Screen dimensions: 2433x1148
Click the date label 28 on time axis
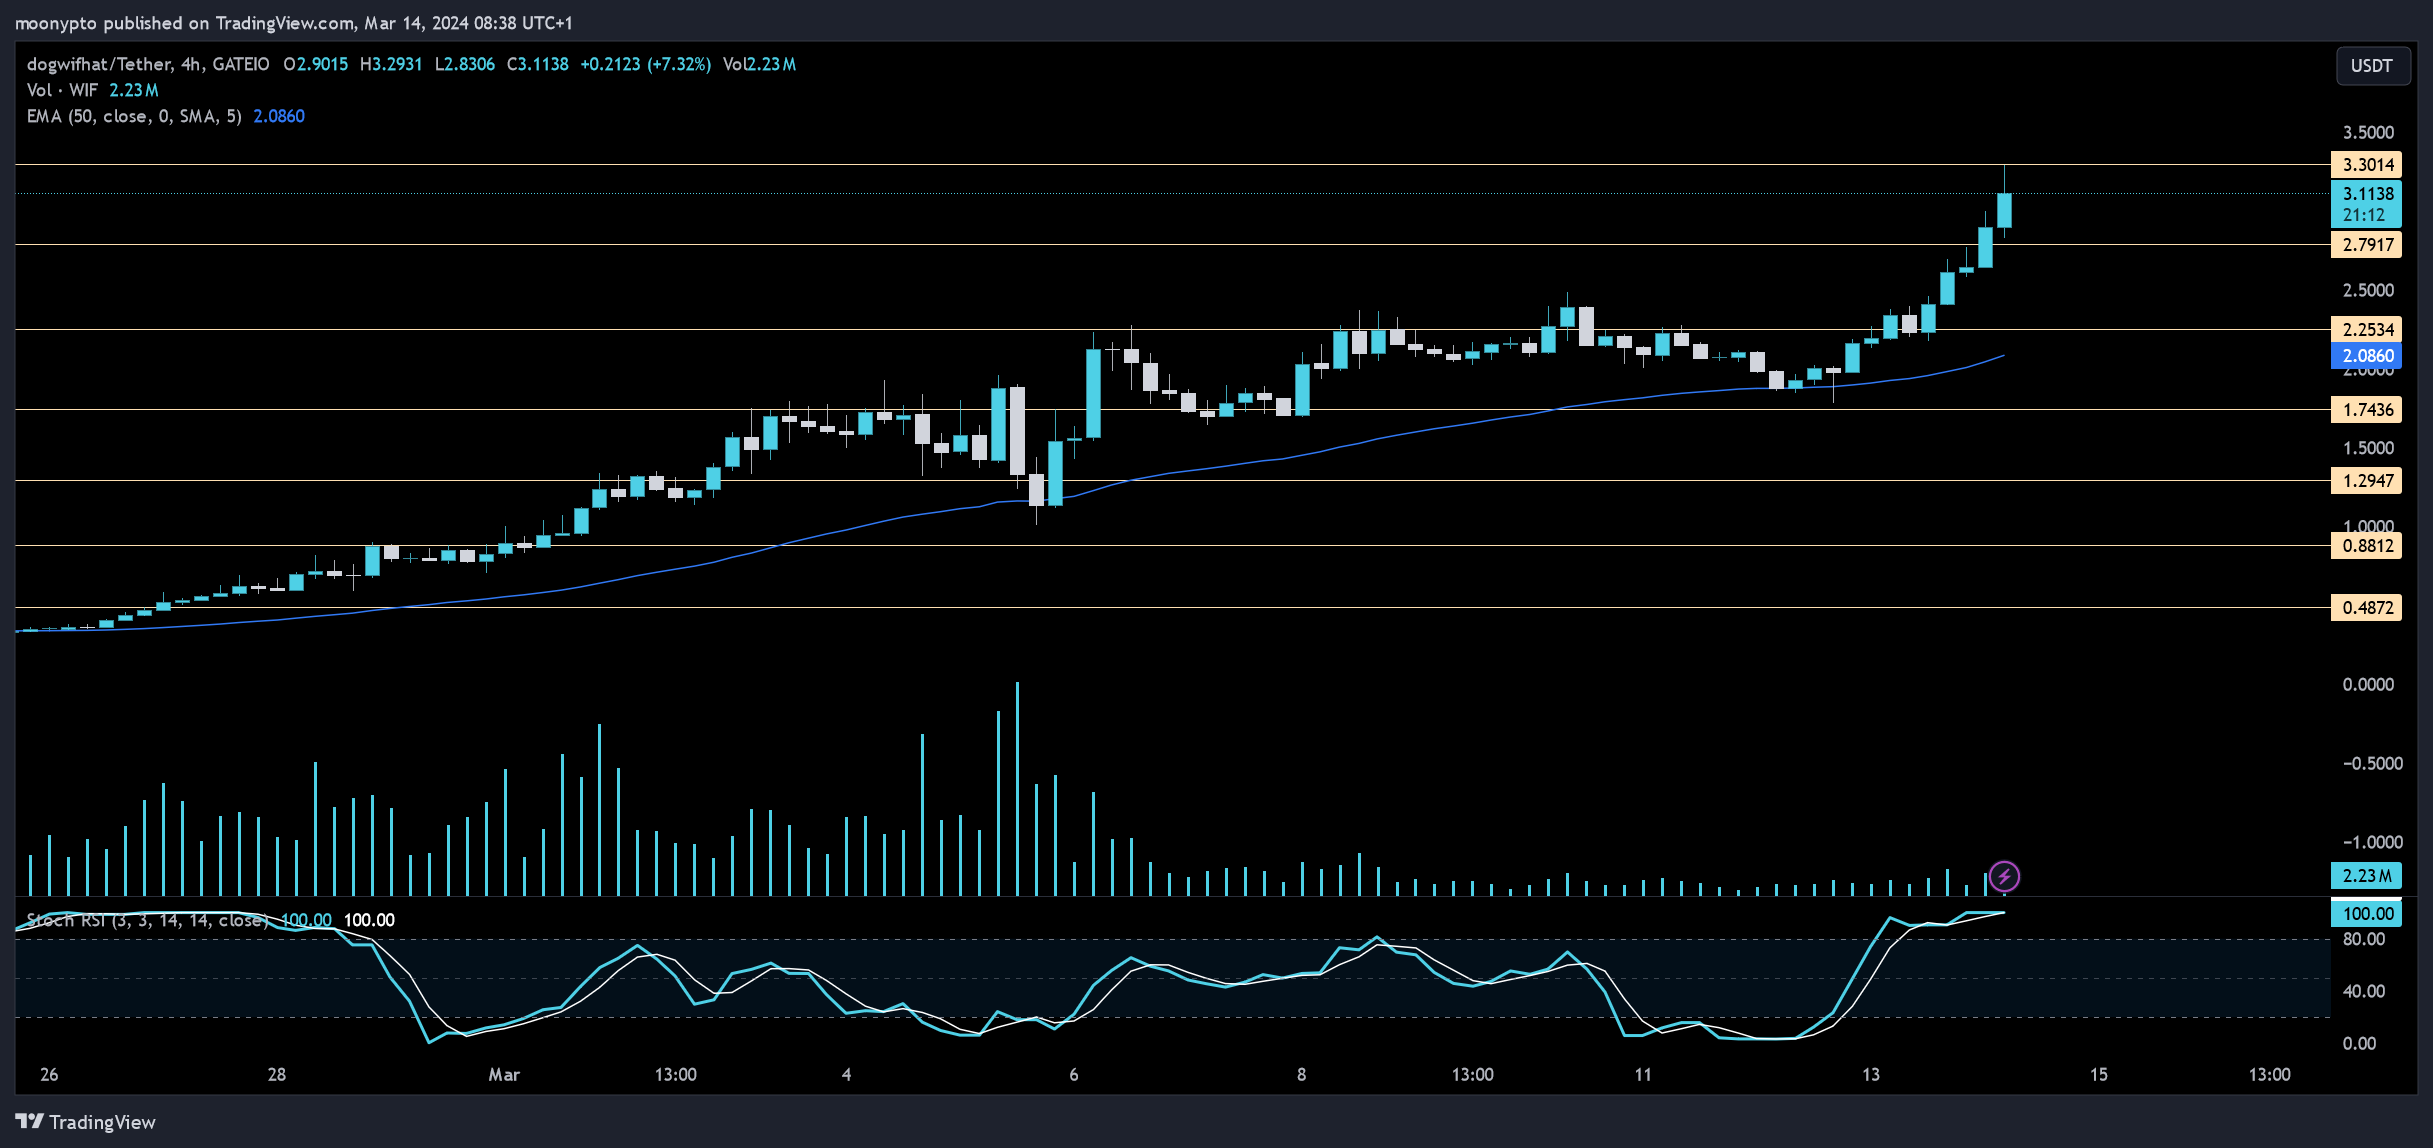click(x=277, y=1074)
